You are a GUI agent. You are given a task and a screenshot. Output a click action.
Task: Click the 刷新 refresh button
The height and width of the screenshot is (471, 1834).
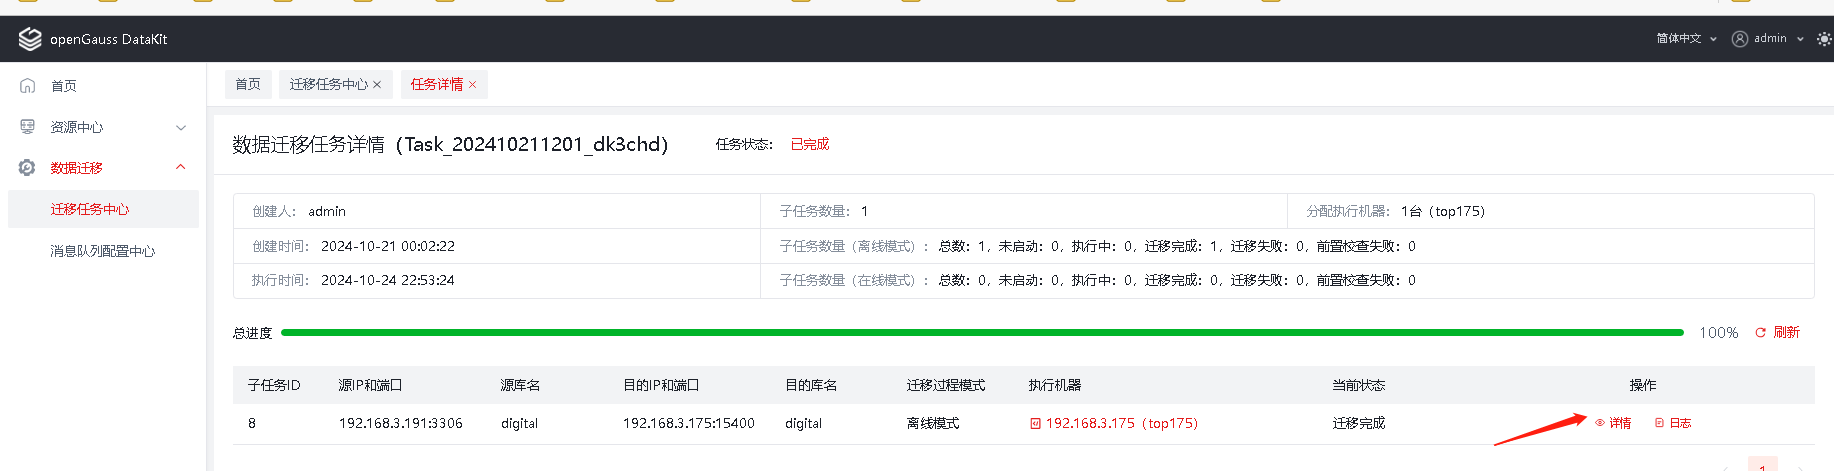tap(1778, 333)
